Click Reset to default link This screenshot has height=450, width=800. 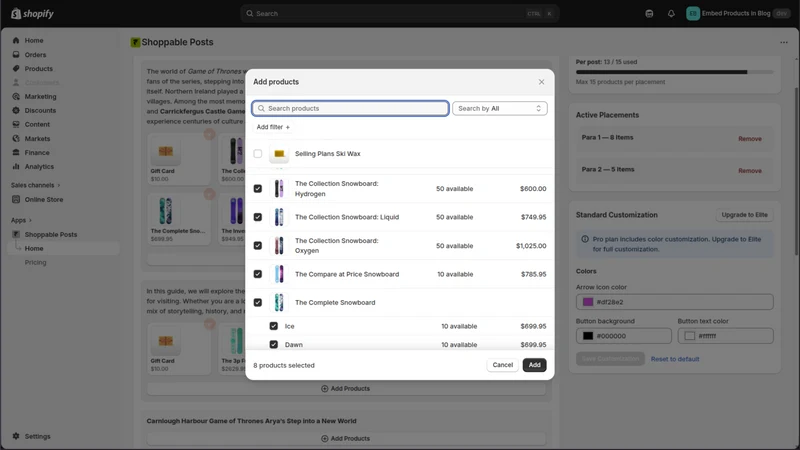[x=674, y=359]
